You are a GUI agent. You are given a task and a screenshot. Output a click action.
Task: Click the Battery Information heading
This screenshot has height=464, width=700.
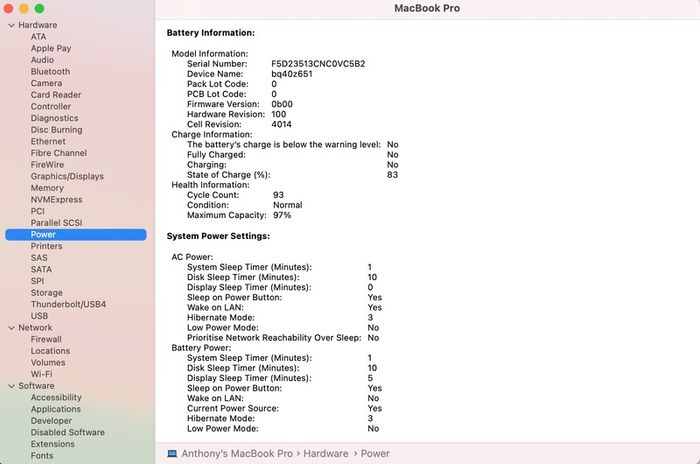211,33
